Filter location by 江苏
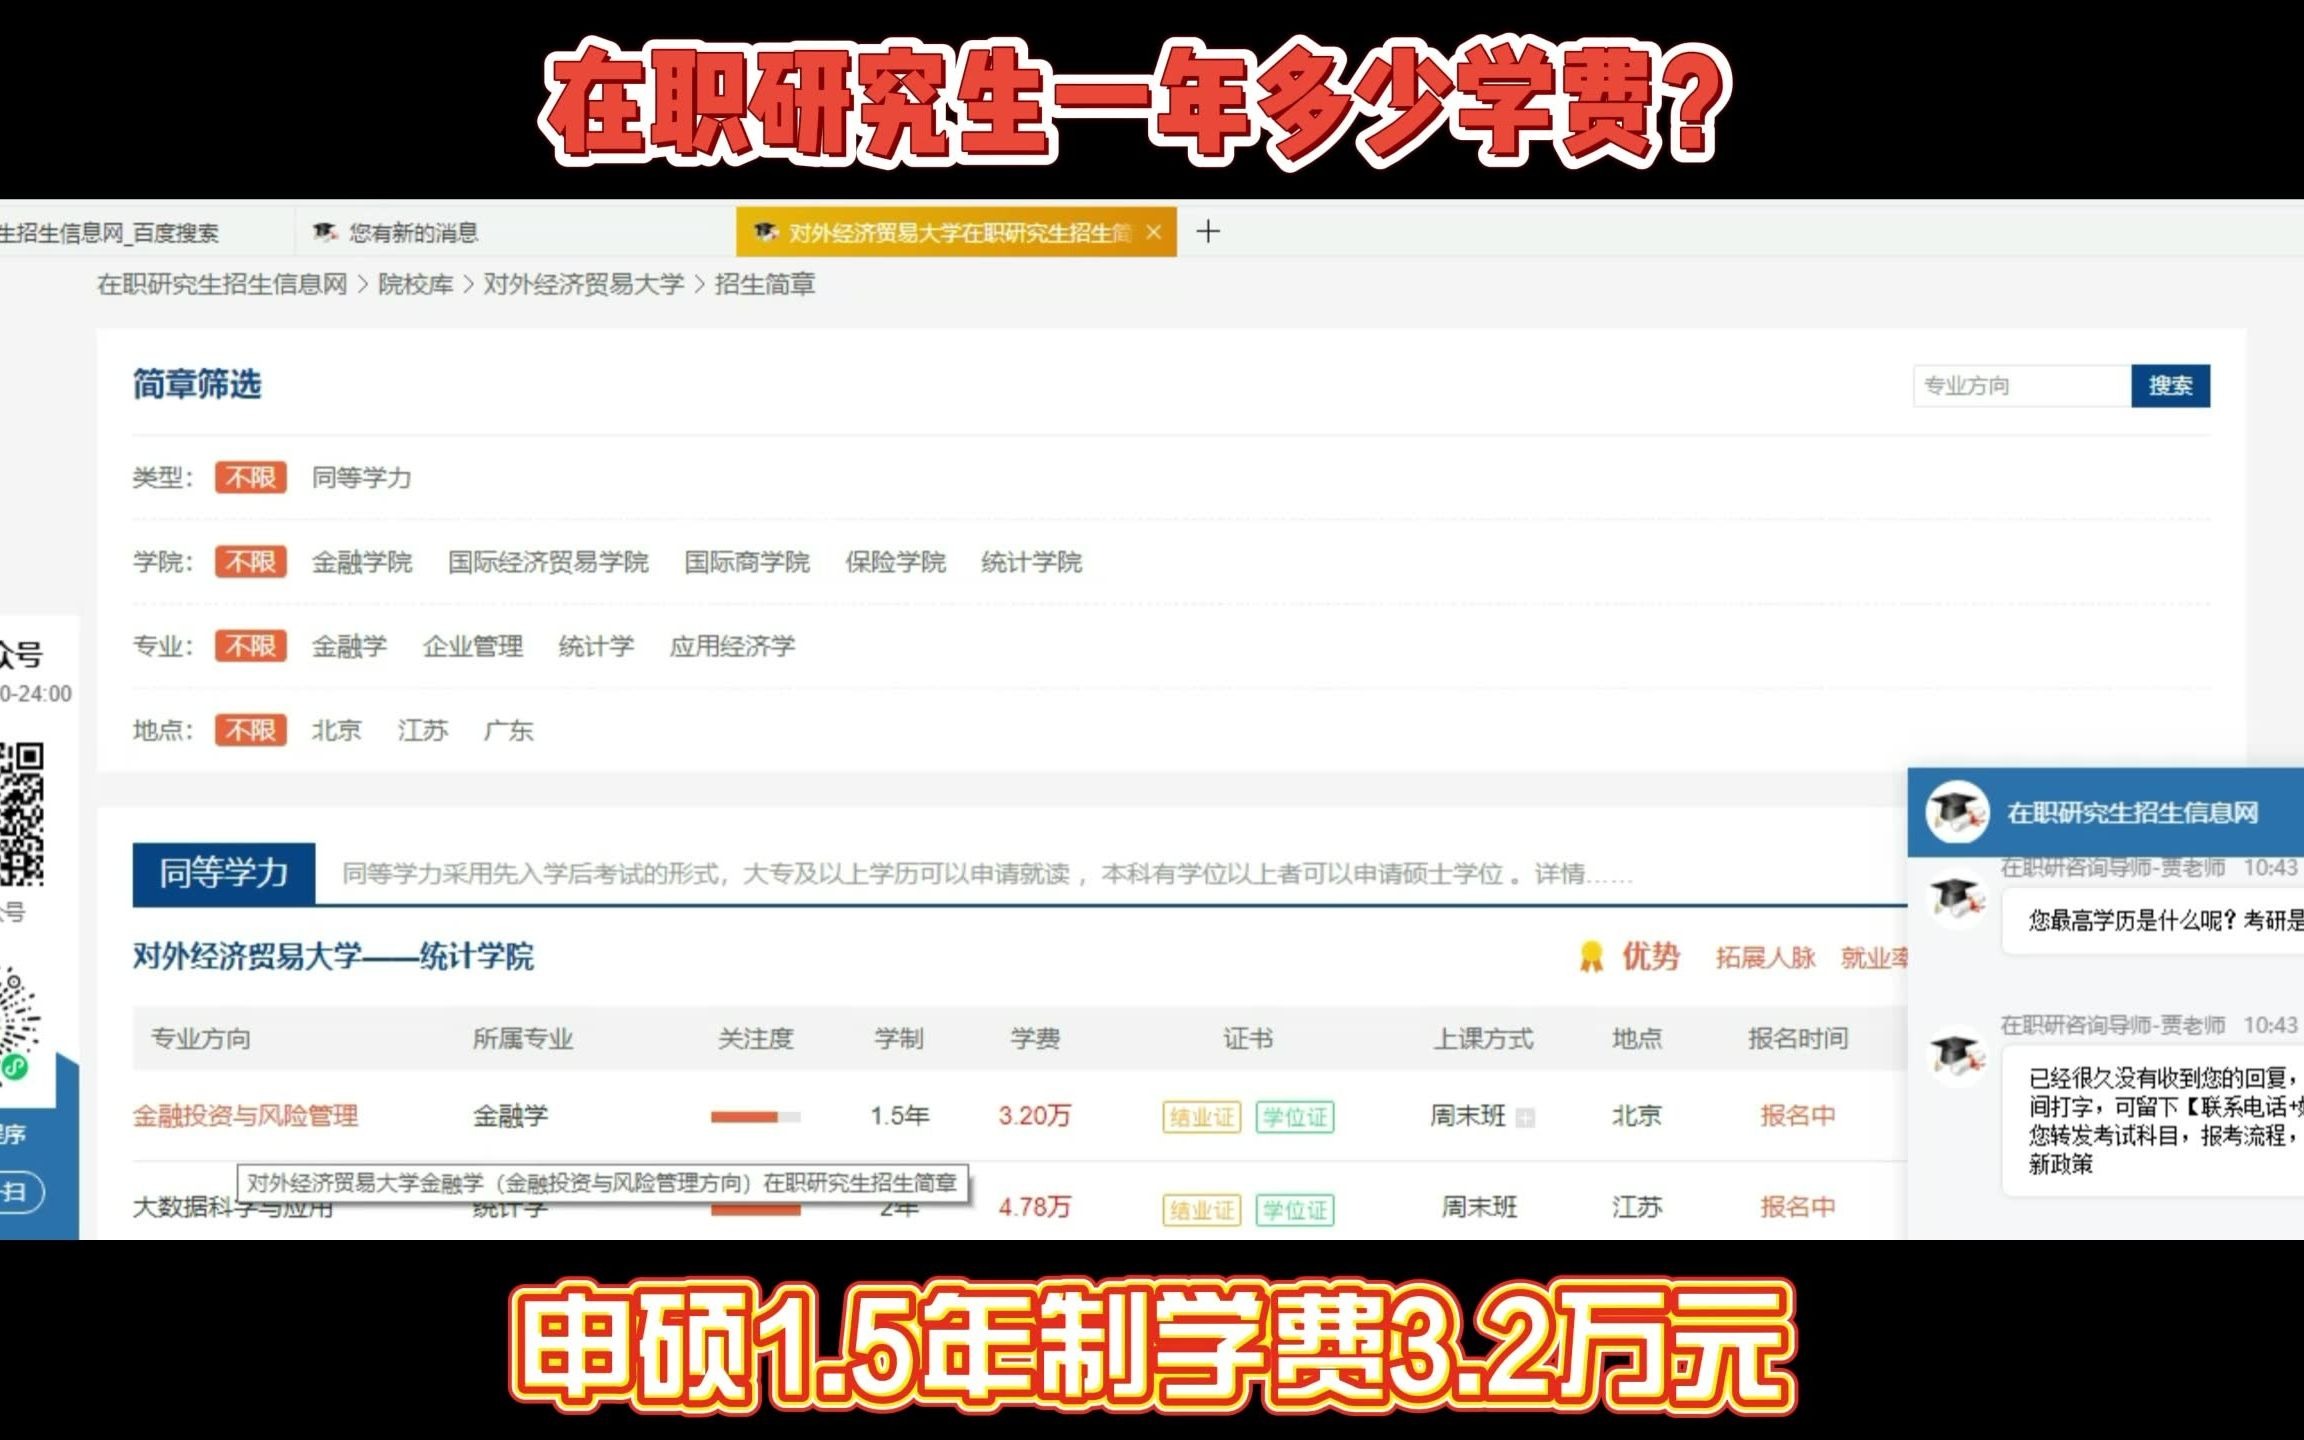 423,730
